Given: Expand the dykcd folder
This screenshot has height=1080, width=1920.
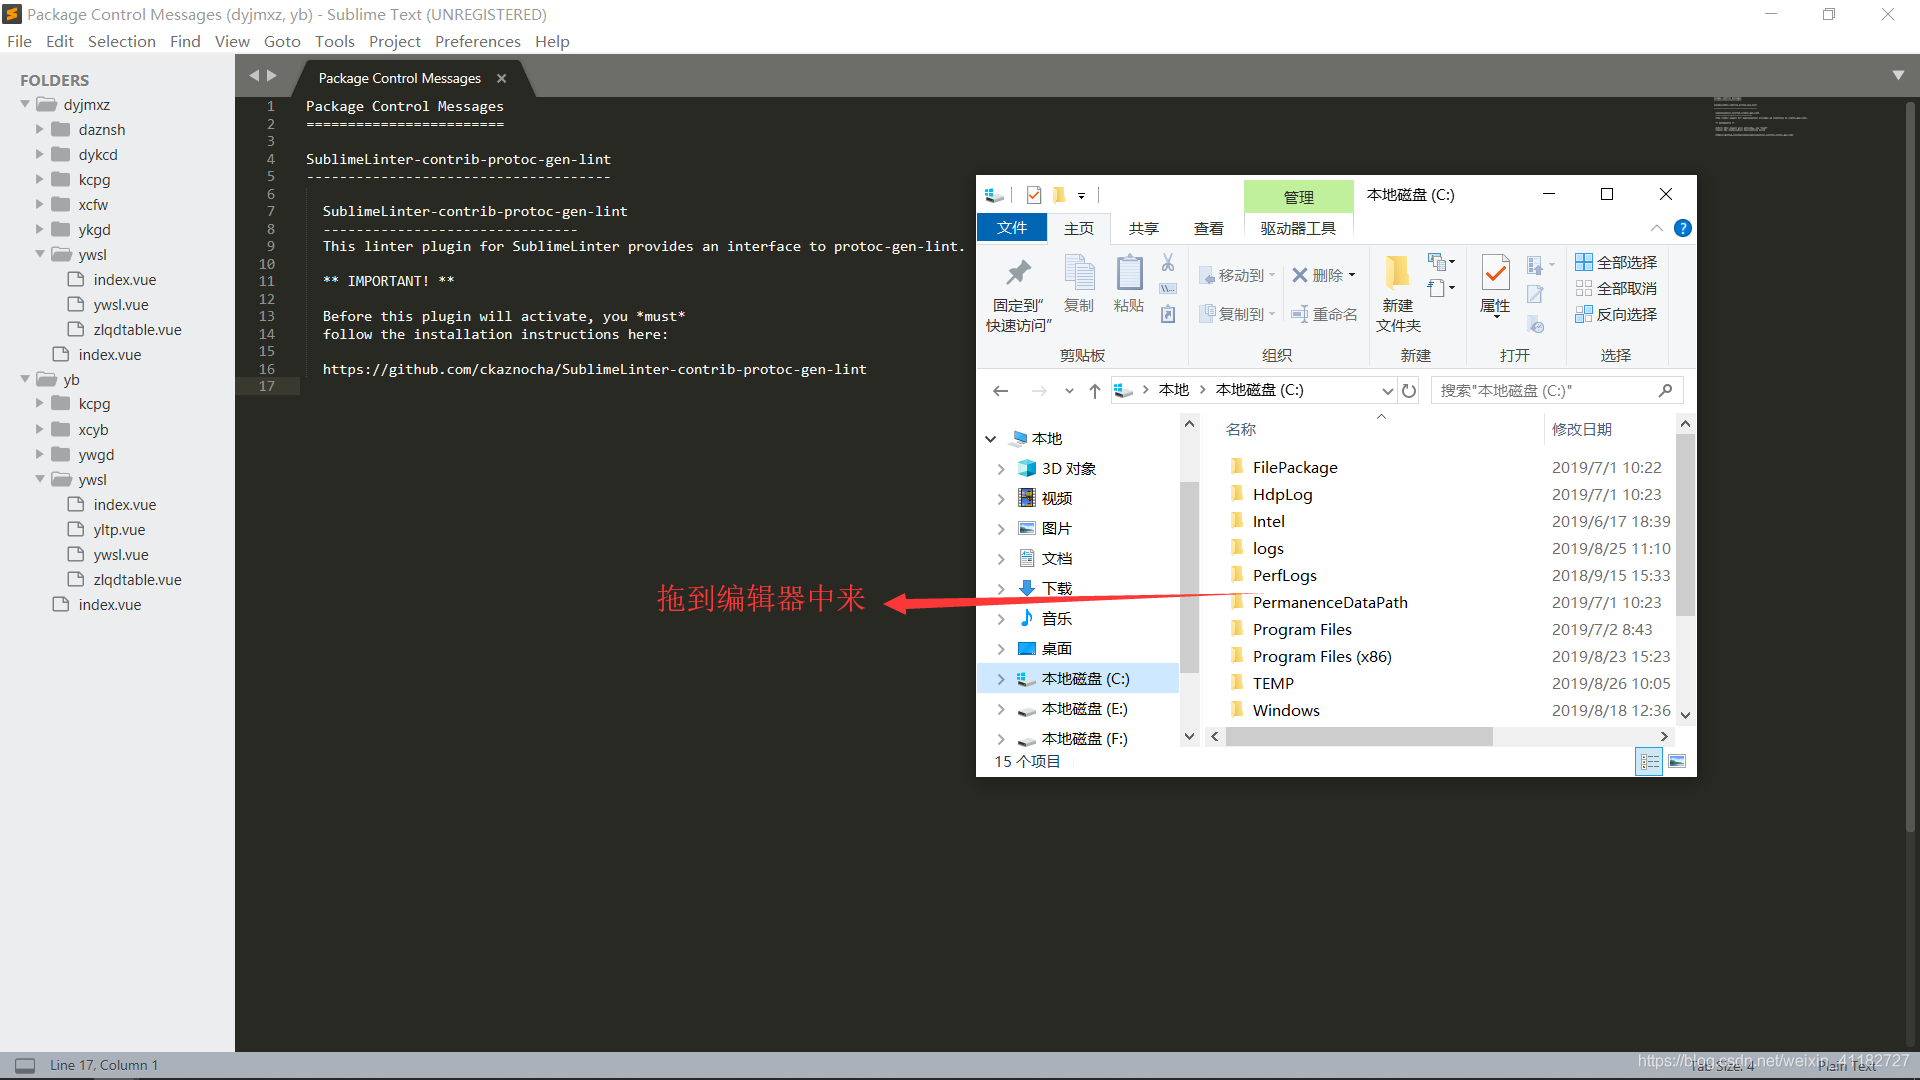Looking at the screenshot, I should click(40, 154).
